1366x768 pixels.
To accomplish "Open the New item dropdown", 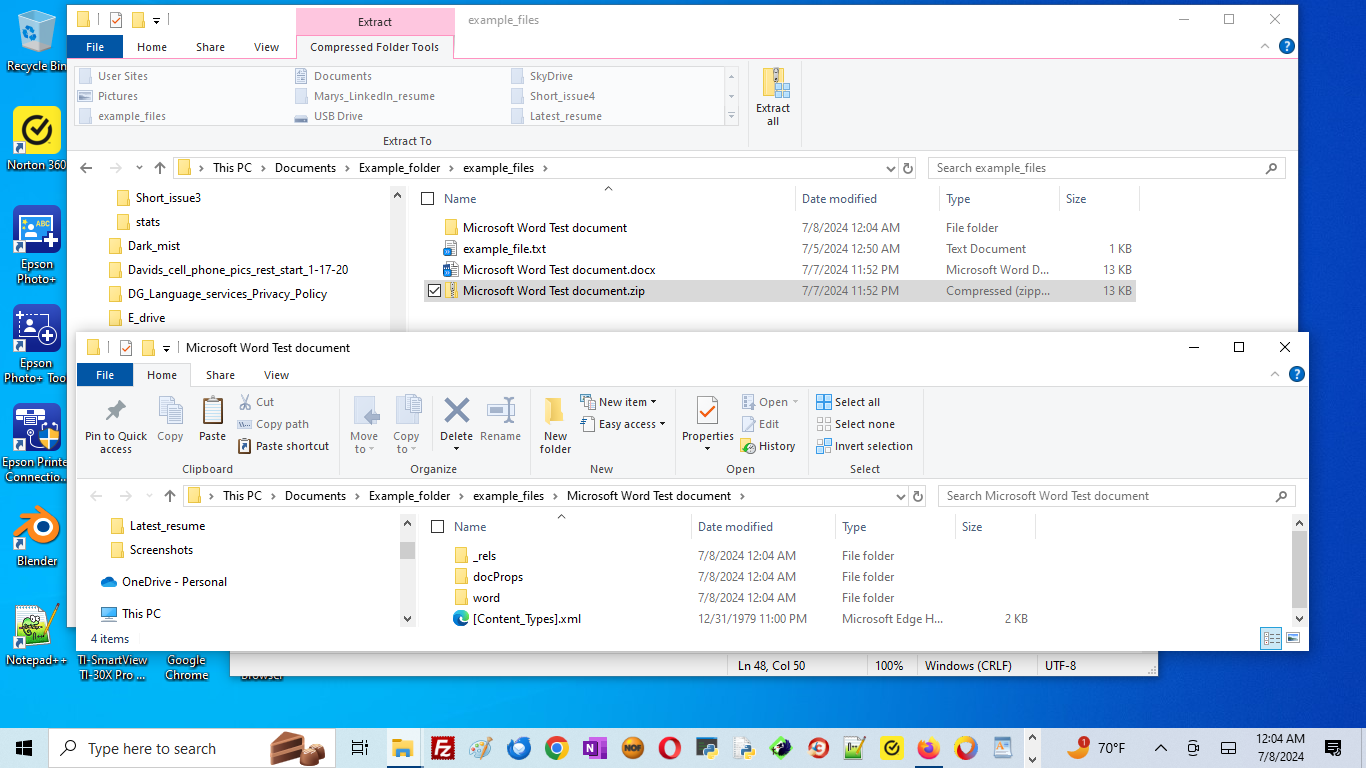I will (627, 402).
